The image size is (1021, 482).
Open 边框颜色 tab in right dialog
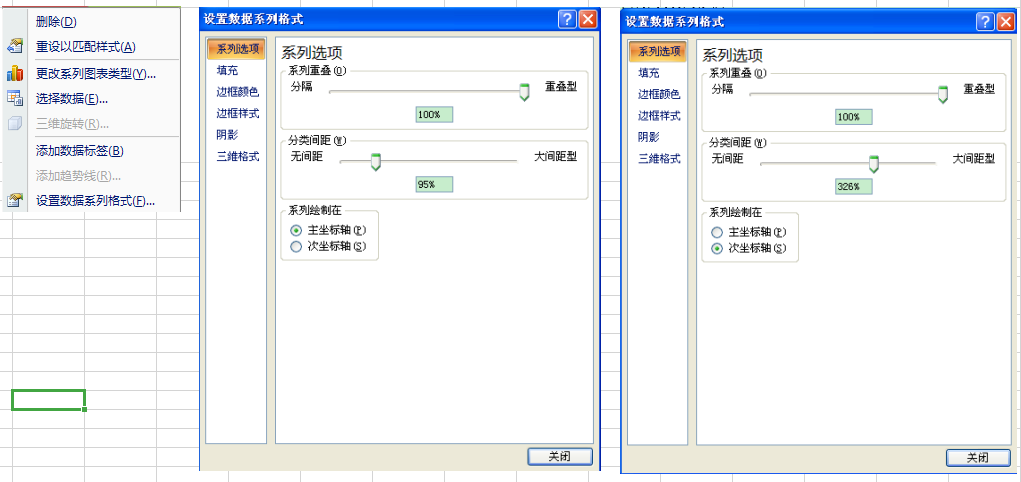pos(659,94)
